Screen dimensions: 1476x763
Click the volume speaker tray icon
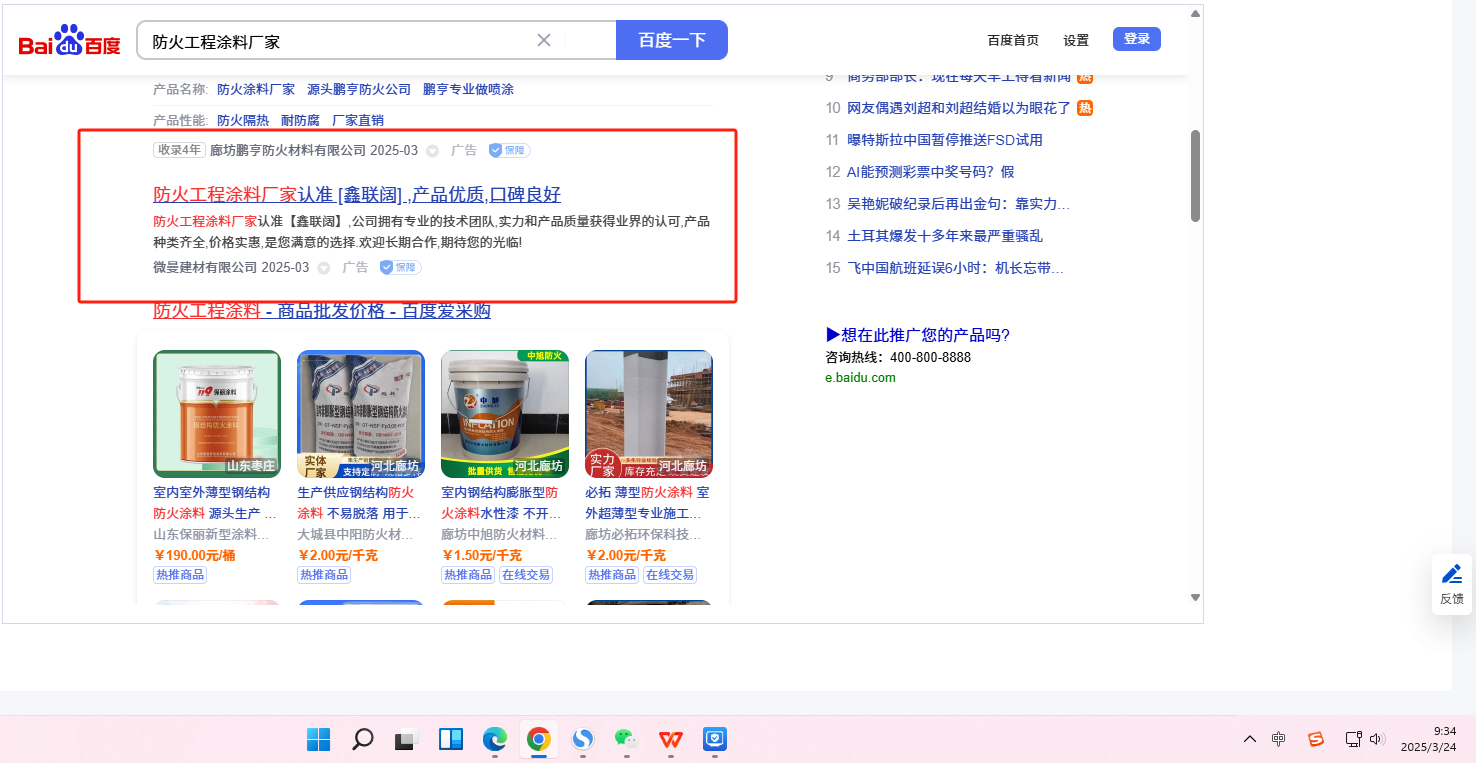coord(1377,739)
